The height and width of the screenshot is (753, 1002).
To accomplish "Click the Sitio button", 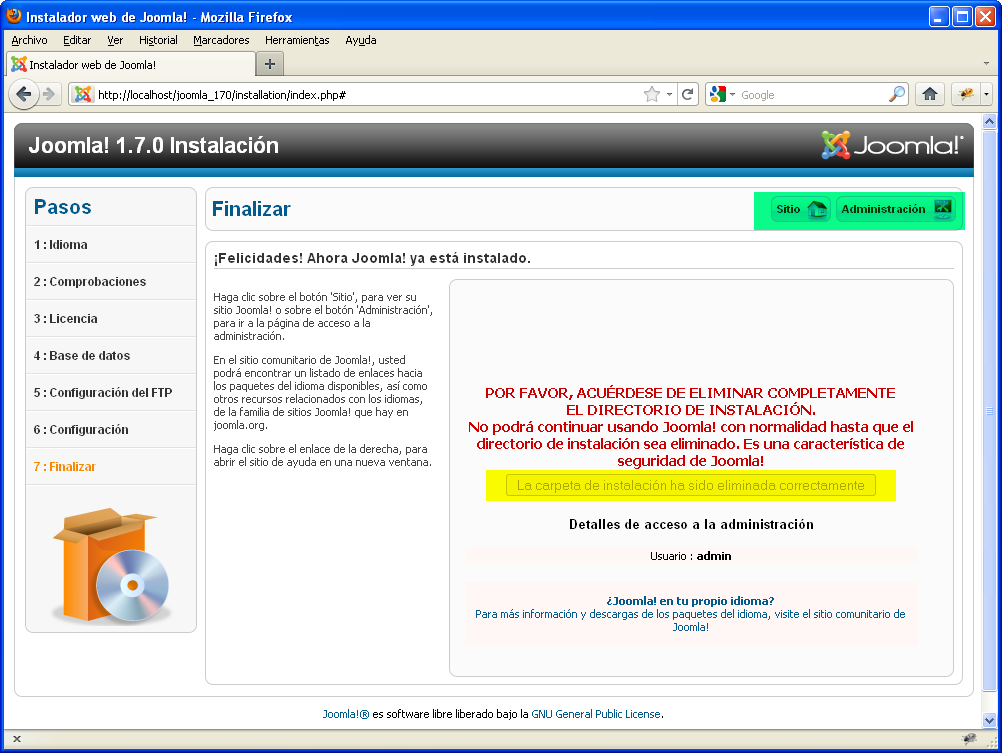I will (801, 209).
